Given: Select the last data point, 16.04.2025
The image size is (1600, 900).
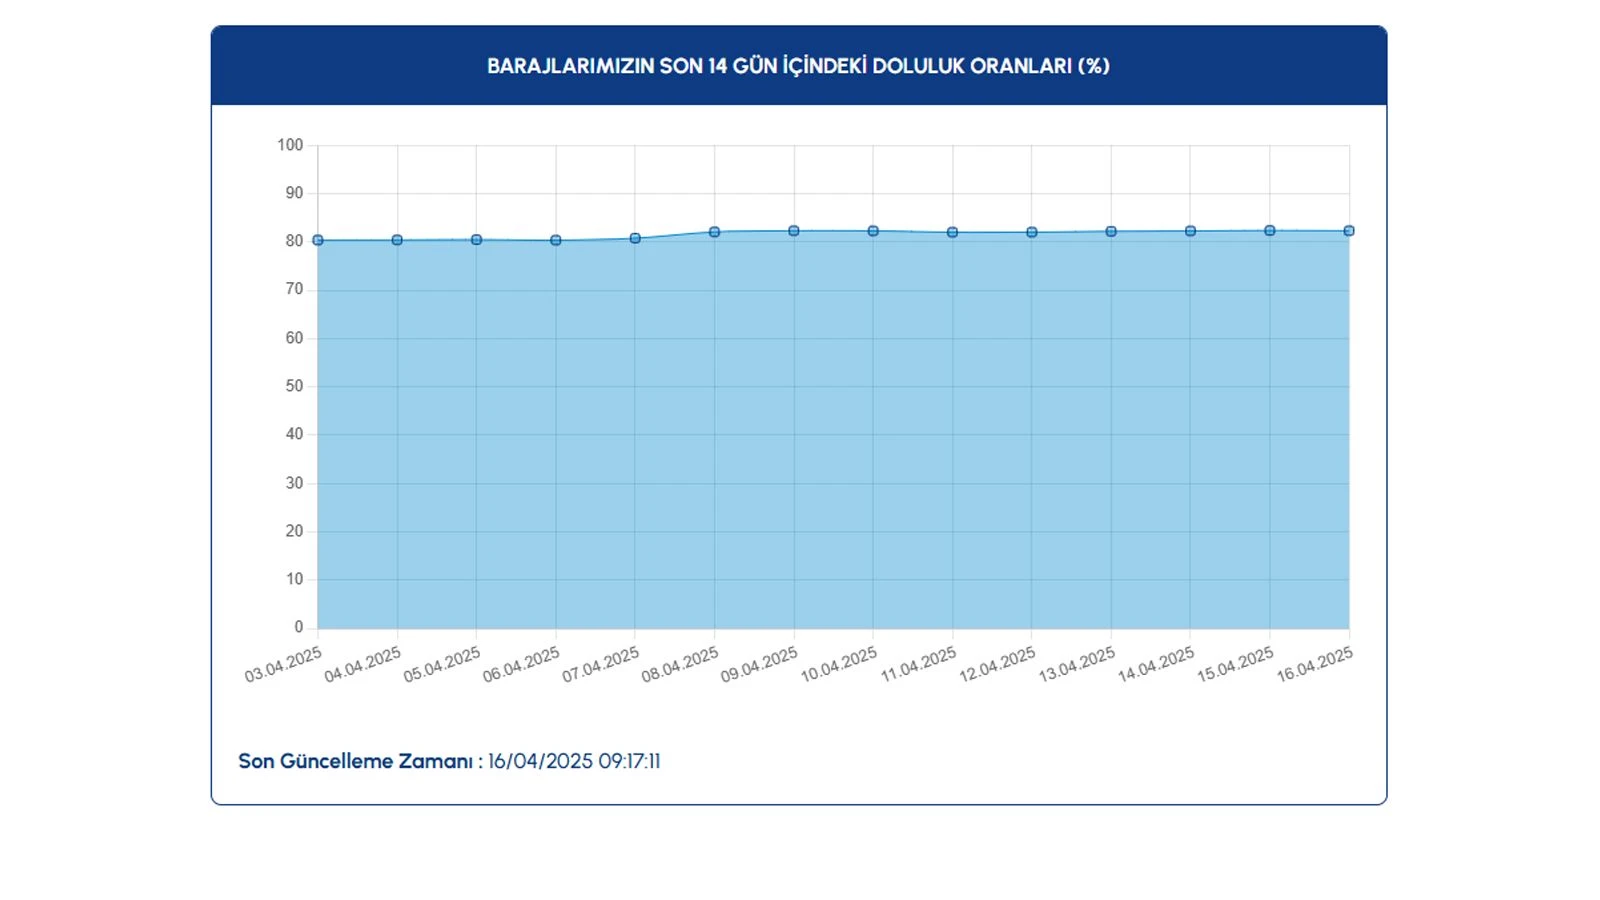Looking at the screenshot, I should pos(1349,231).
